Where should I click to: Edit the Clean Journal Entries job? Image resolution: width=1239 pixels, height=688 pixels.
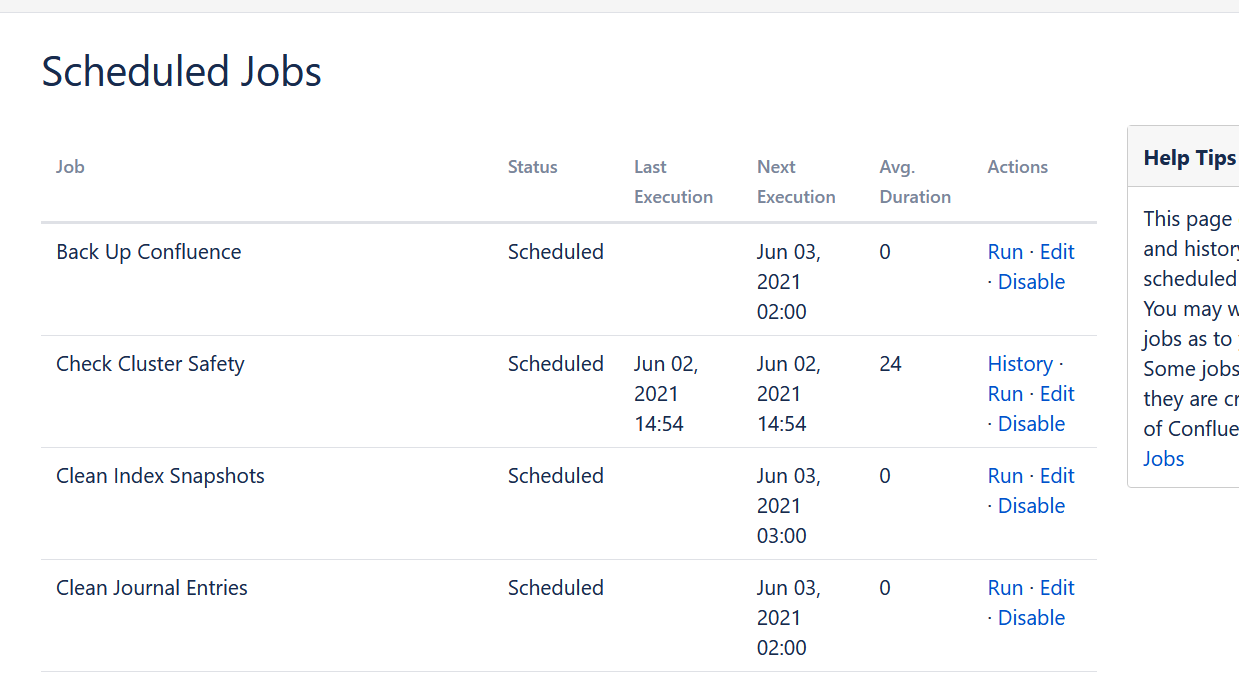tap(1057, 588)
